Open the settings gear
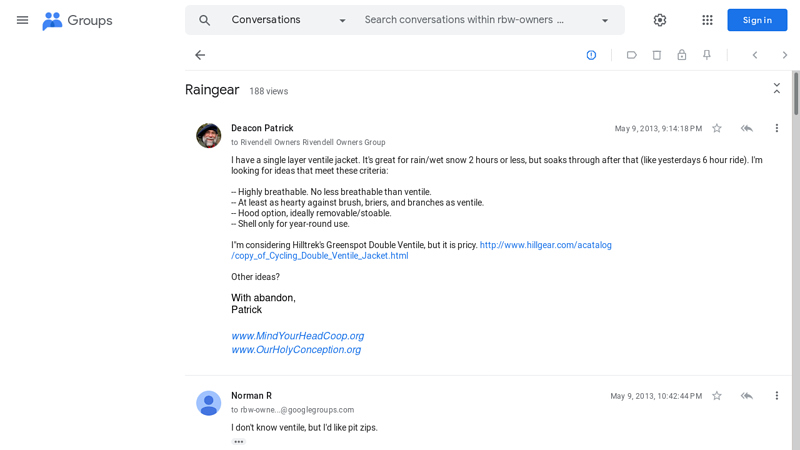 (x=660, y=20)
